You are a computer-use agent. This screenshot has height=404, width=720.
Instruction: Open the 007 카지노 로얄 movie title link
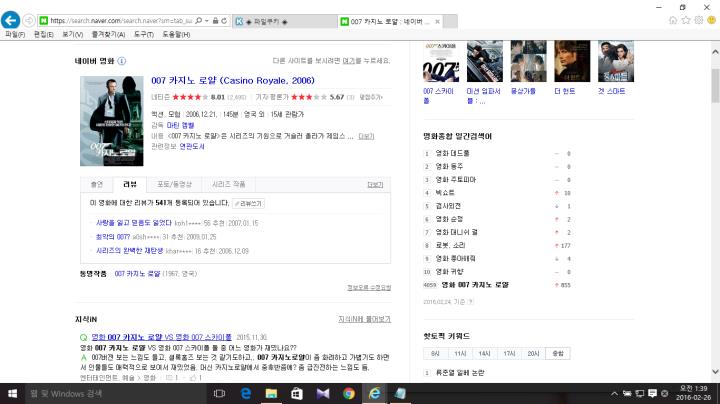click(x=233, y=80)
